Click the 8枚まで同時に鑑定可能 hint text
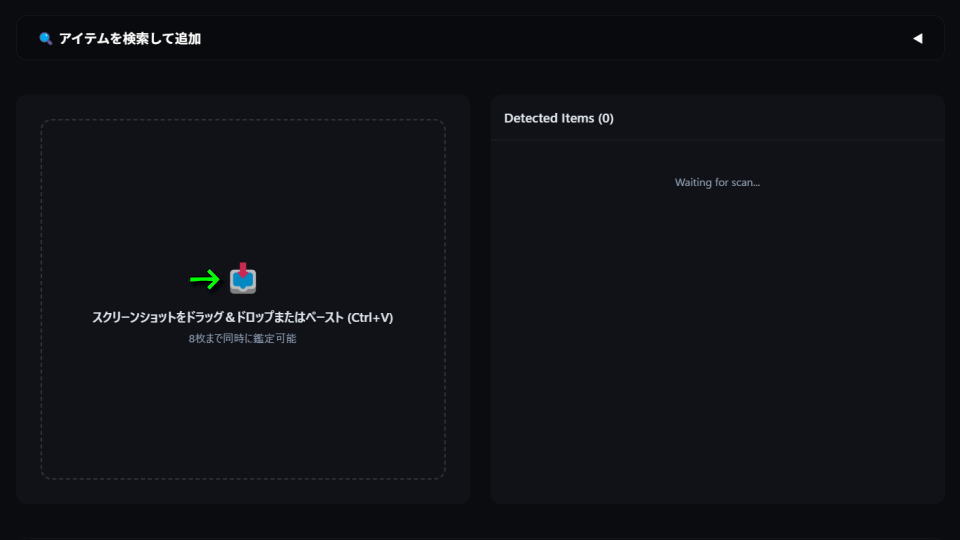Image resolution: width=960 pixels, height=540 pixels. point(242,339)
